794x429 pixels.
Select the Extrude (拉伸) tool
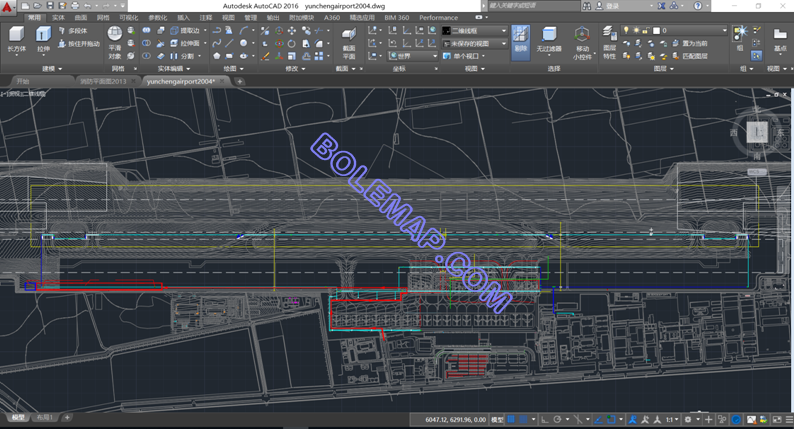pyautogui.click(x=43, y=39)
